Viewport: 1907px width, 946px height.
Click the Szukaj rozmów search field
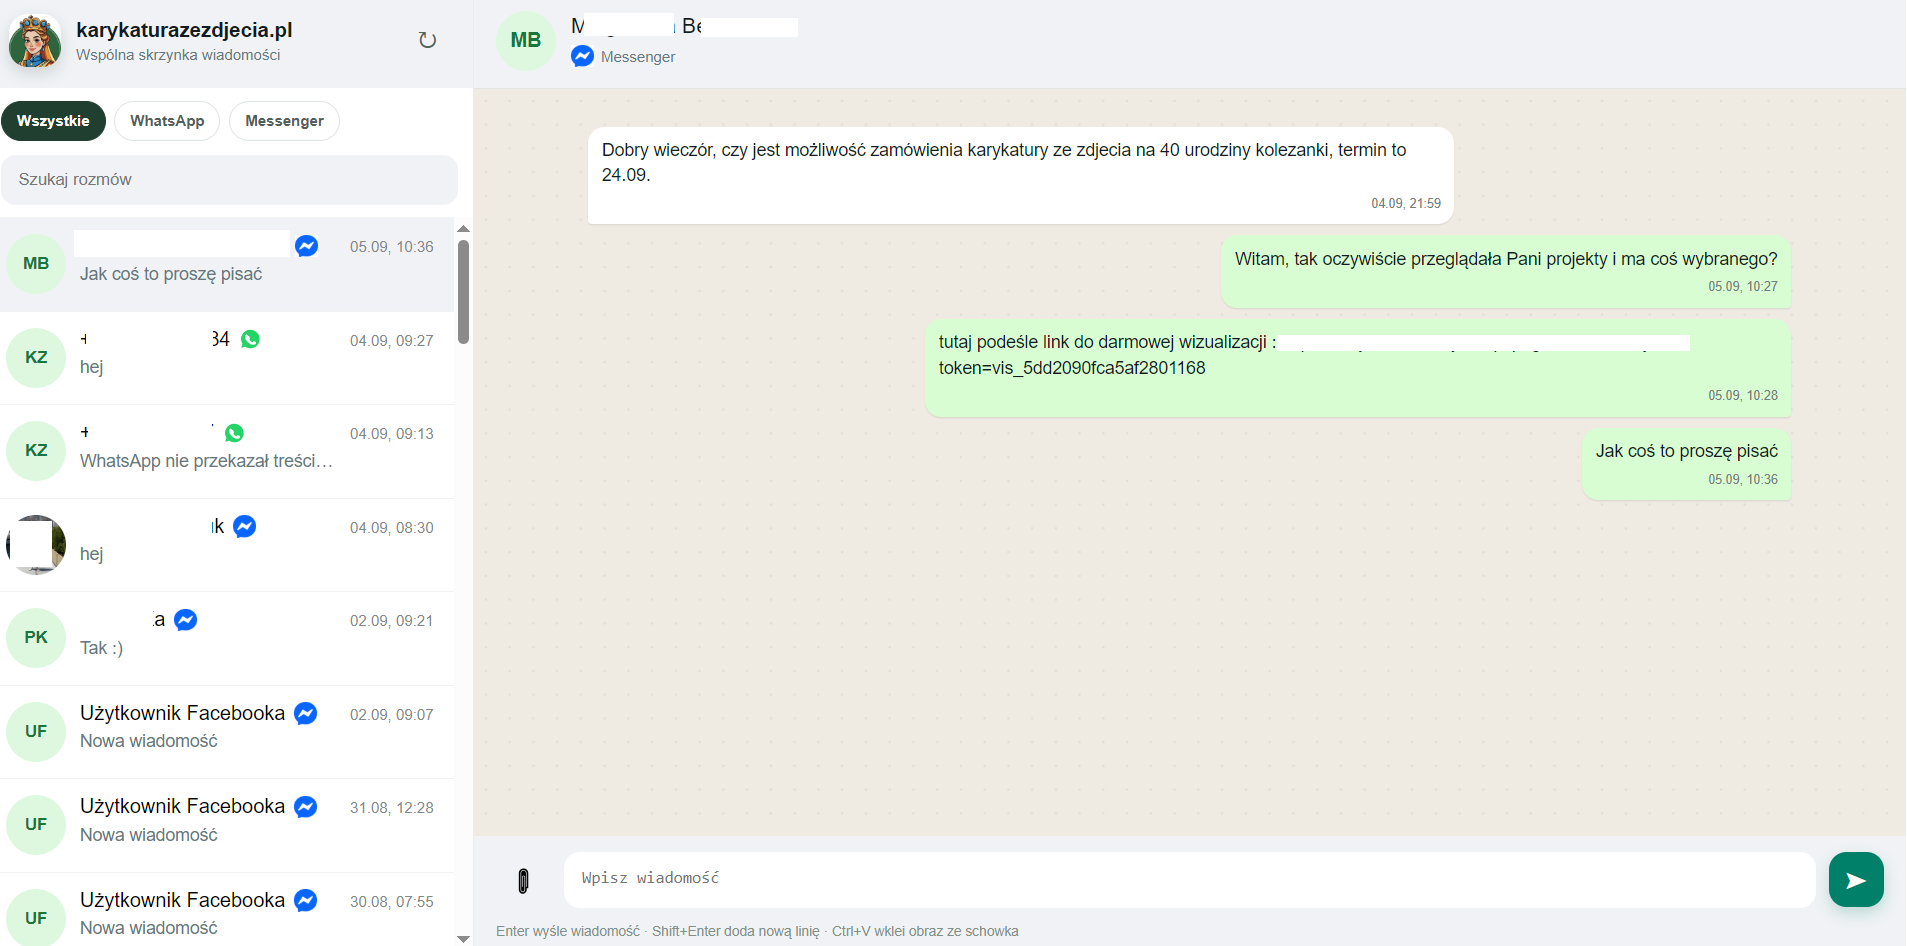point(229,180)
